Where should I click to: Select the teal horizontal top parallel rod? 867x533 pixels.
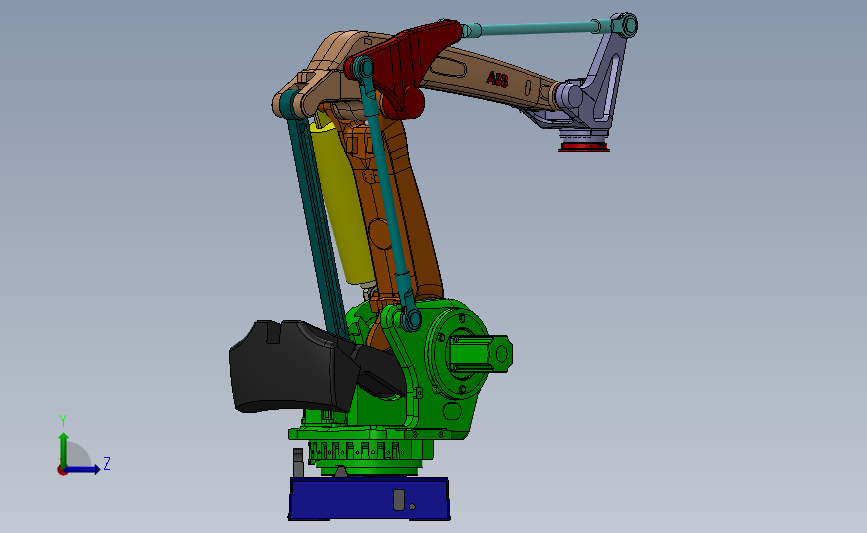tap(536, 28)
